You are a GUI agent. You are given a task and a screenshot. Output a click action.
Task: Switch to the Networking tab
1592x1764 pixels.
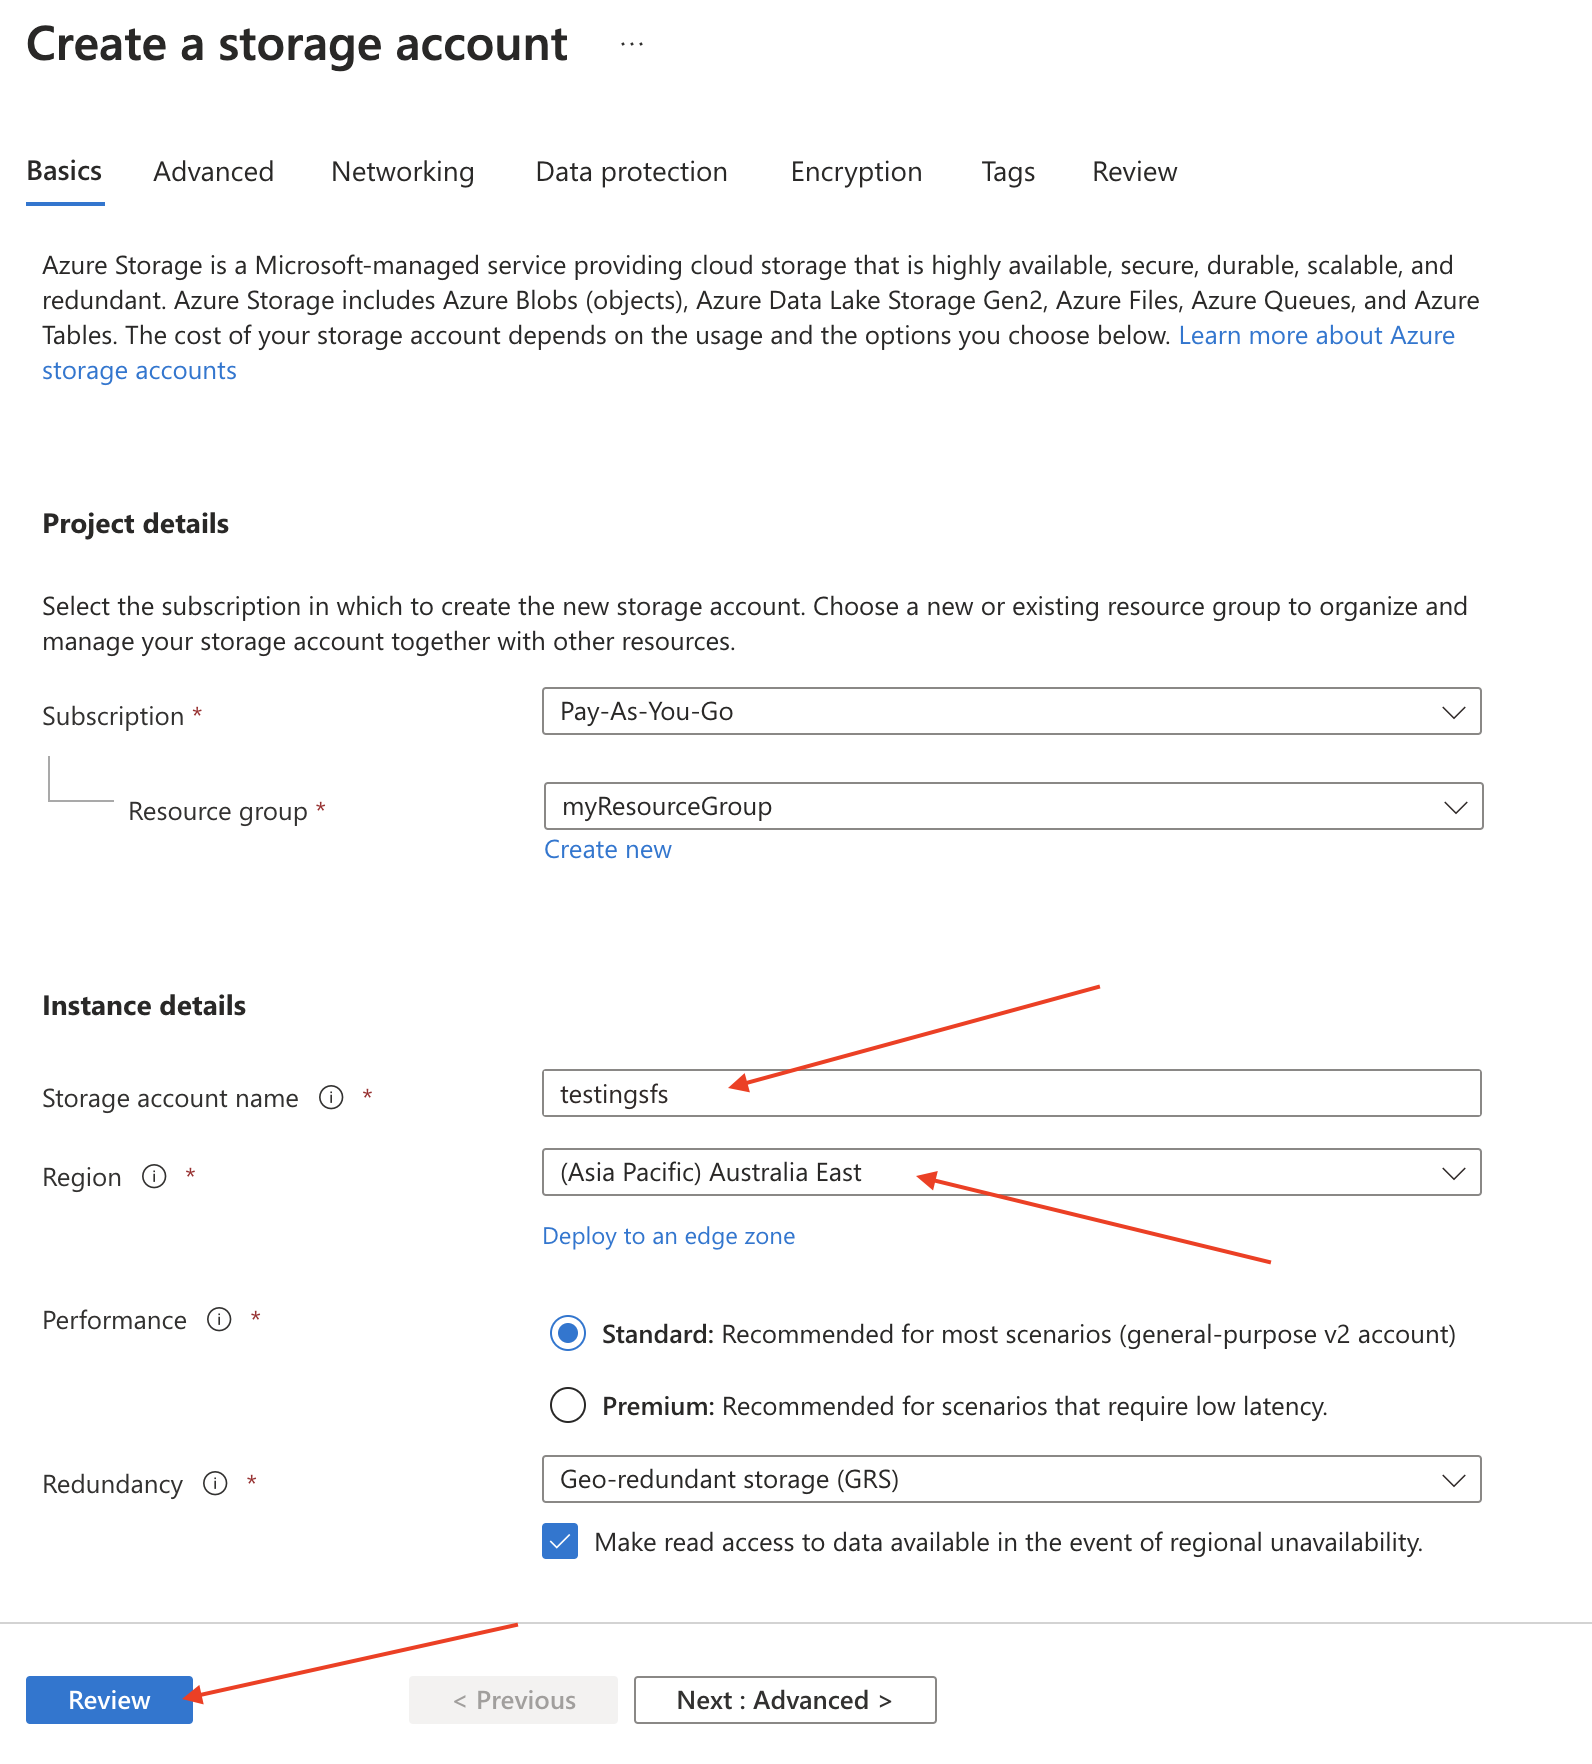point(403,172)
